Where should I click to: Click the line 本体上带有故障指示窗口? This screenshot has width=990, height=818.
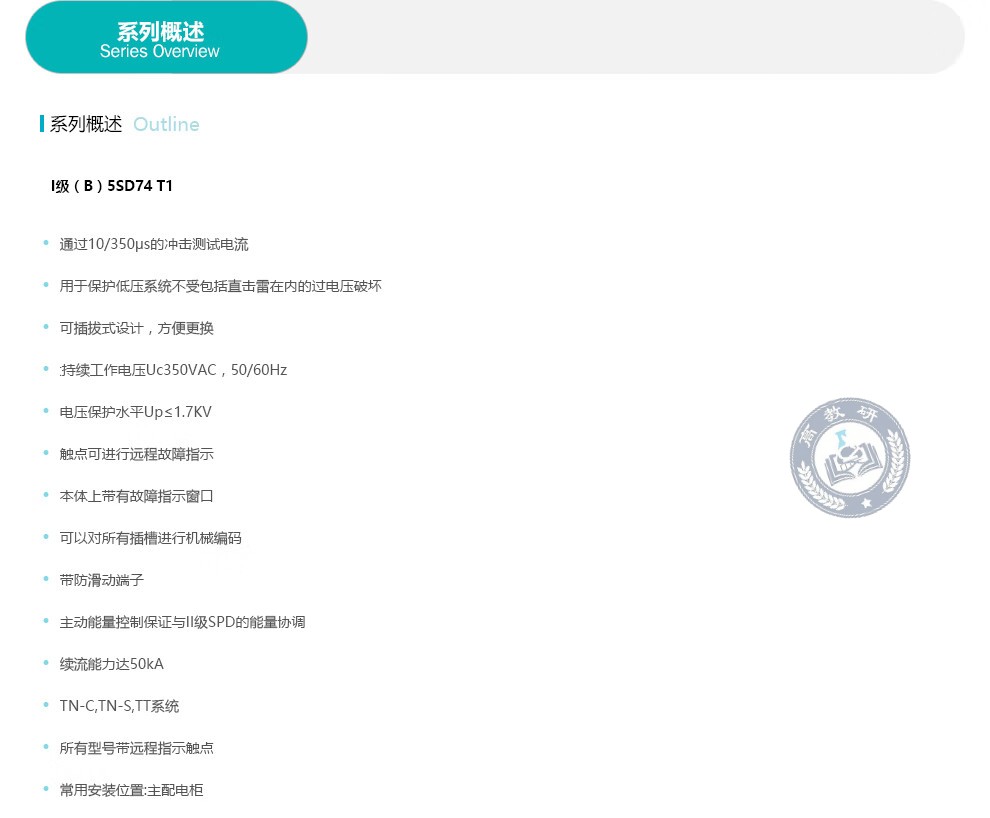(136, 496)
